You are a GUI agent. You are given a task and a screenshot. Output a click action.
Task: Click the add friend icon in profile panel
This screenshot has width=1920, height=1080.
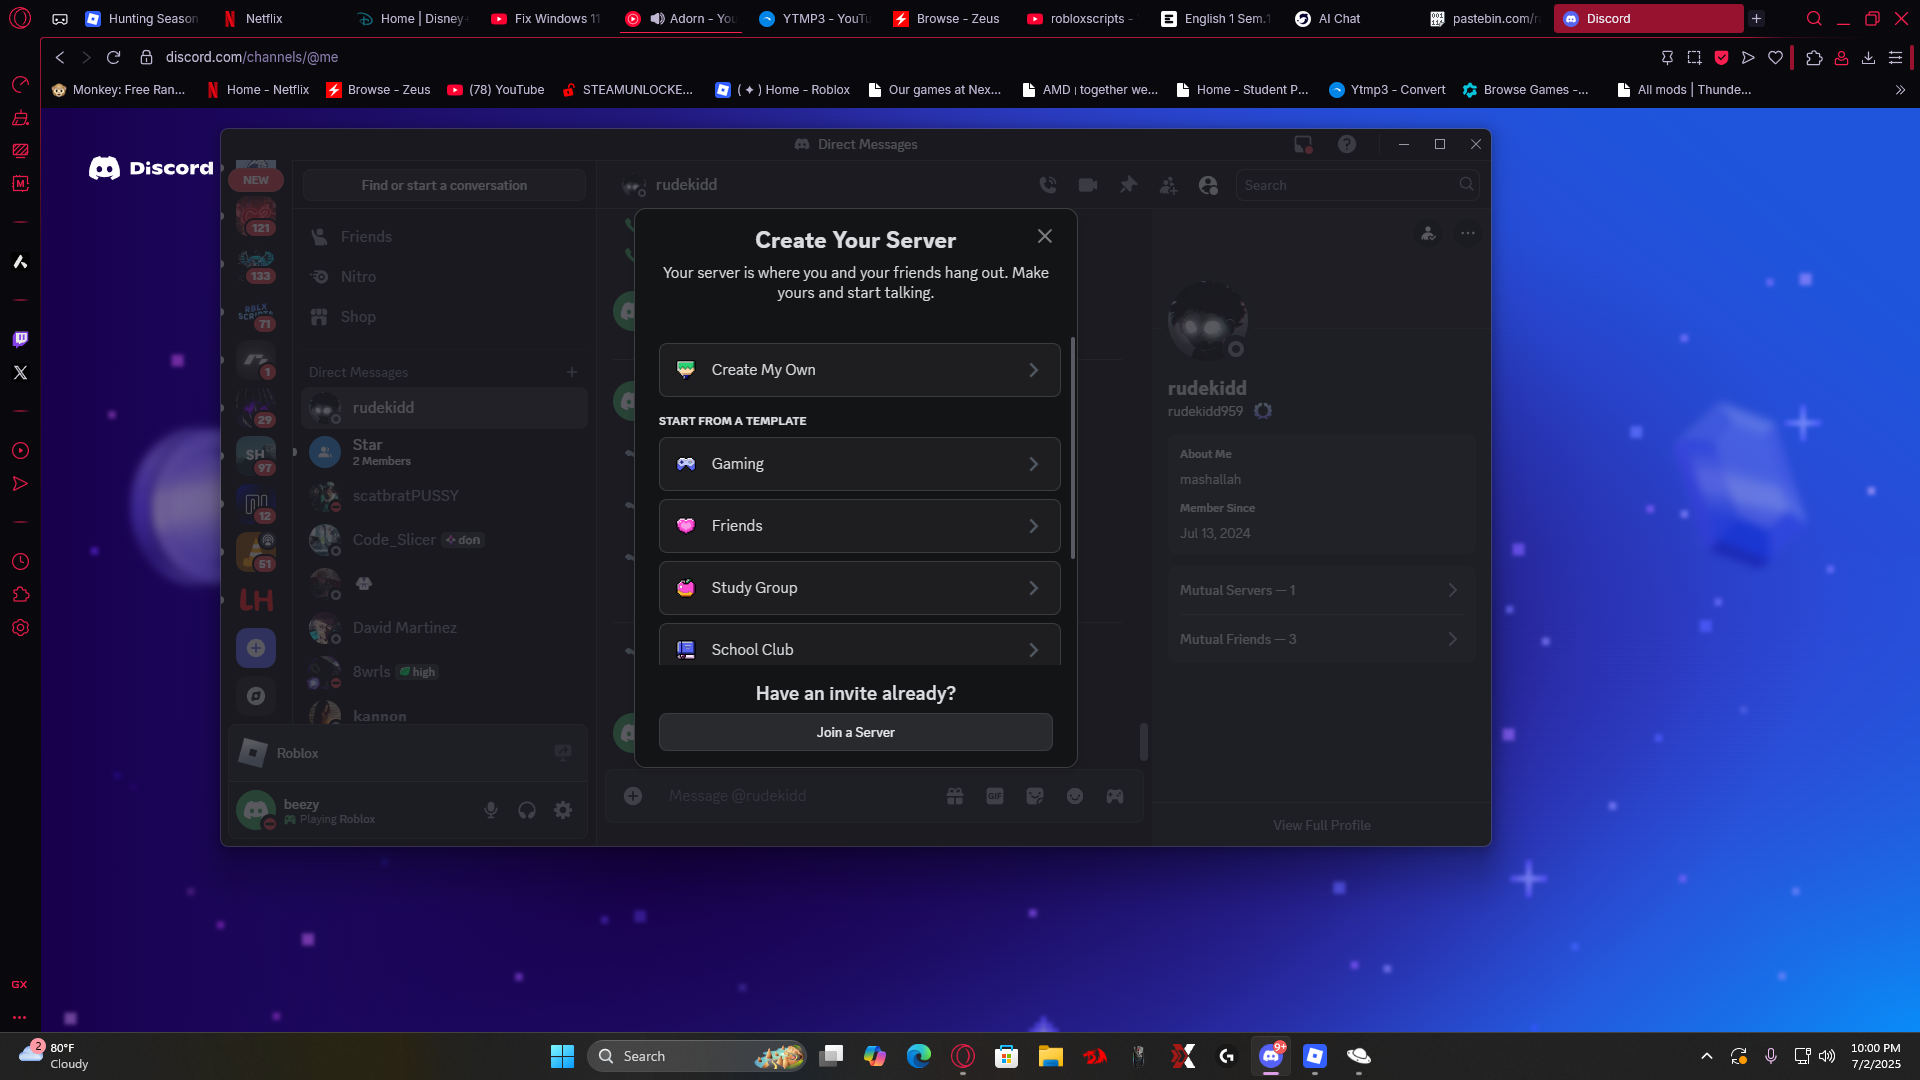1428,233
